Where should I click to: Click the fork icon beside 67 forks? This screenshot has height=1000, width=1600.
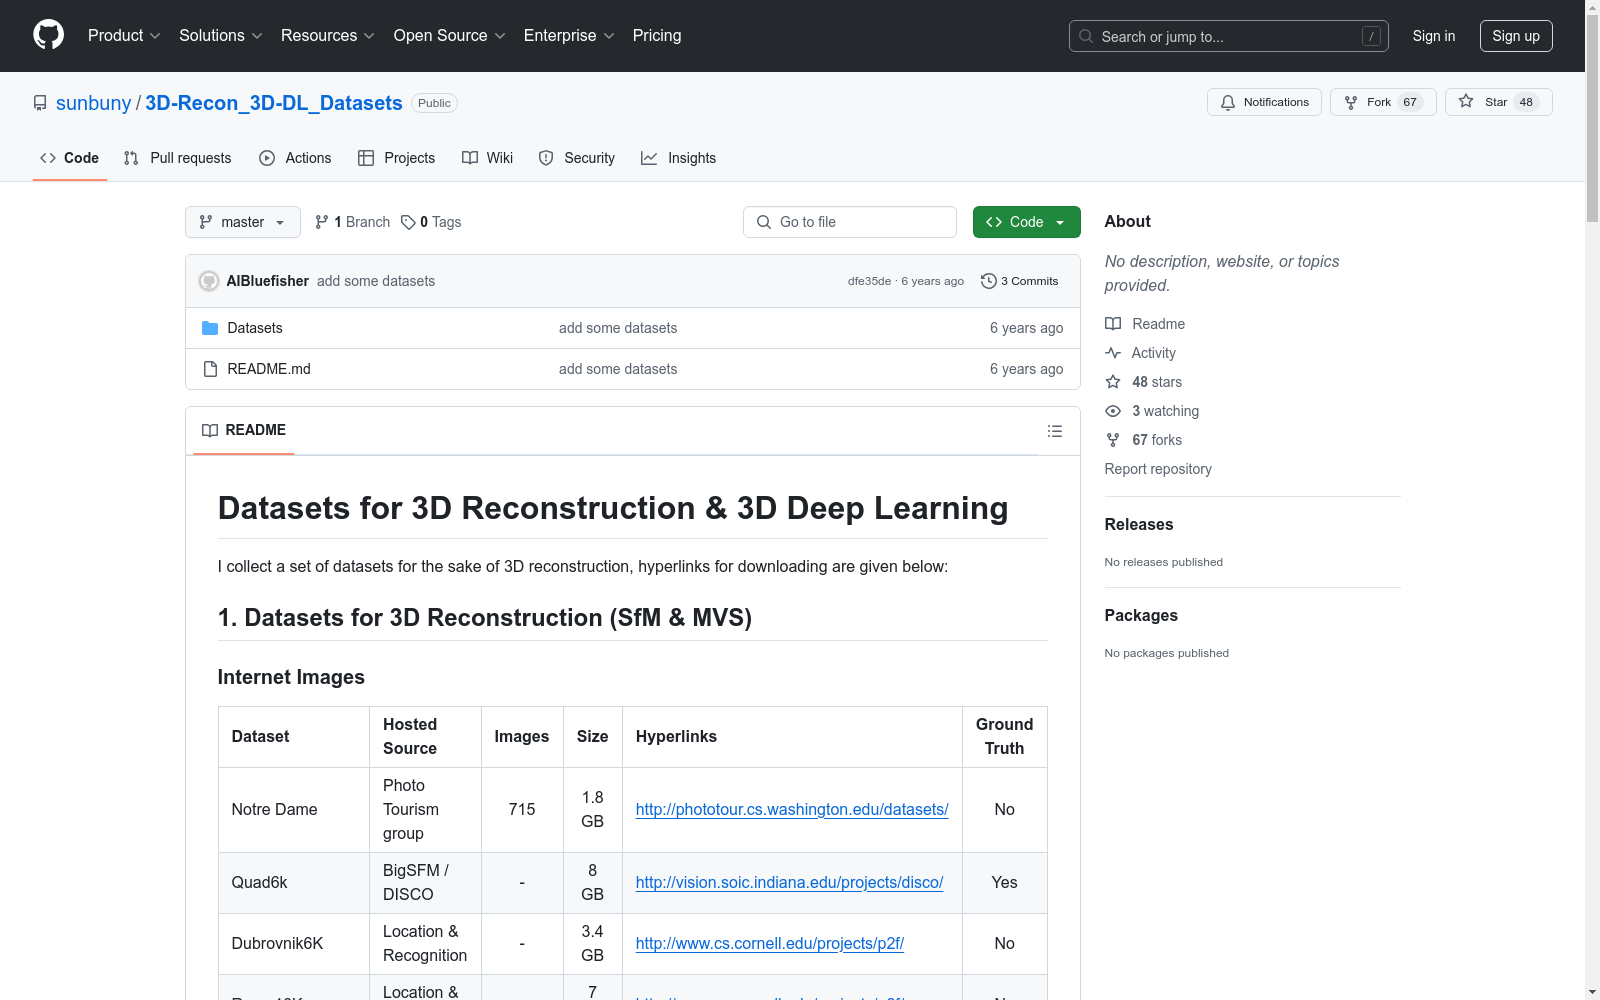point(1113,440)
